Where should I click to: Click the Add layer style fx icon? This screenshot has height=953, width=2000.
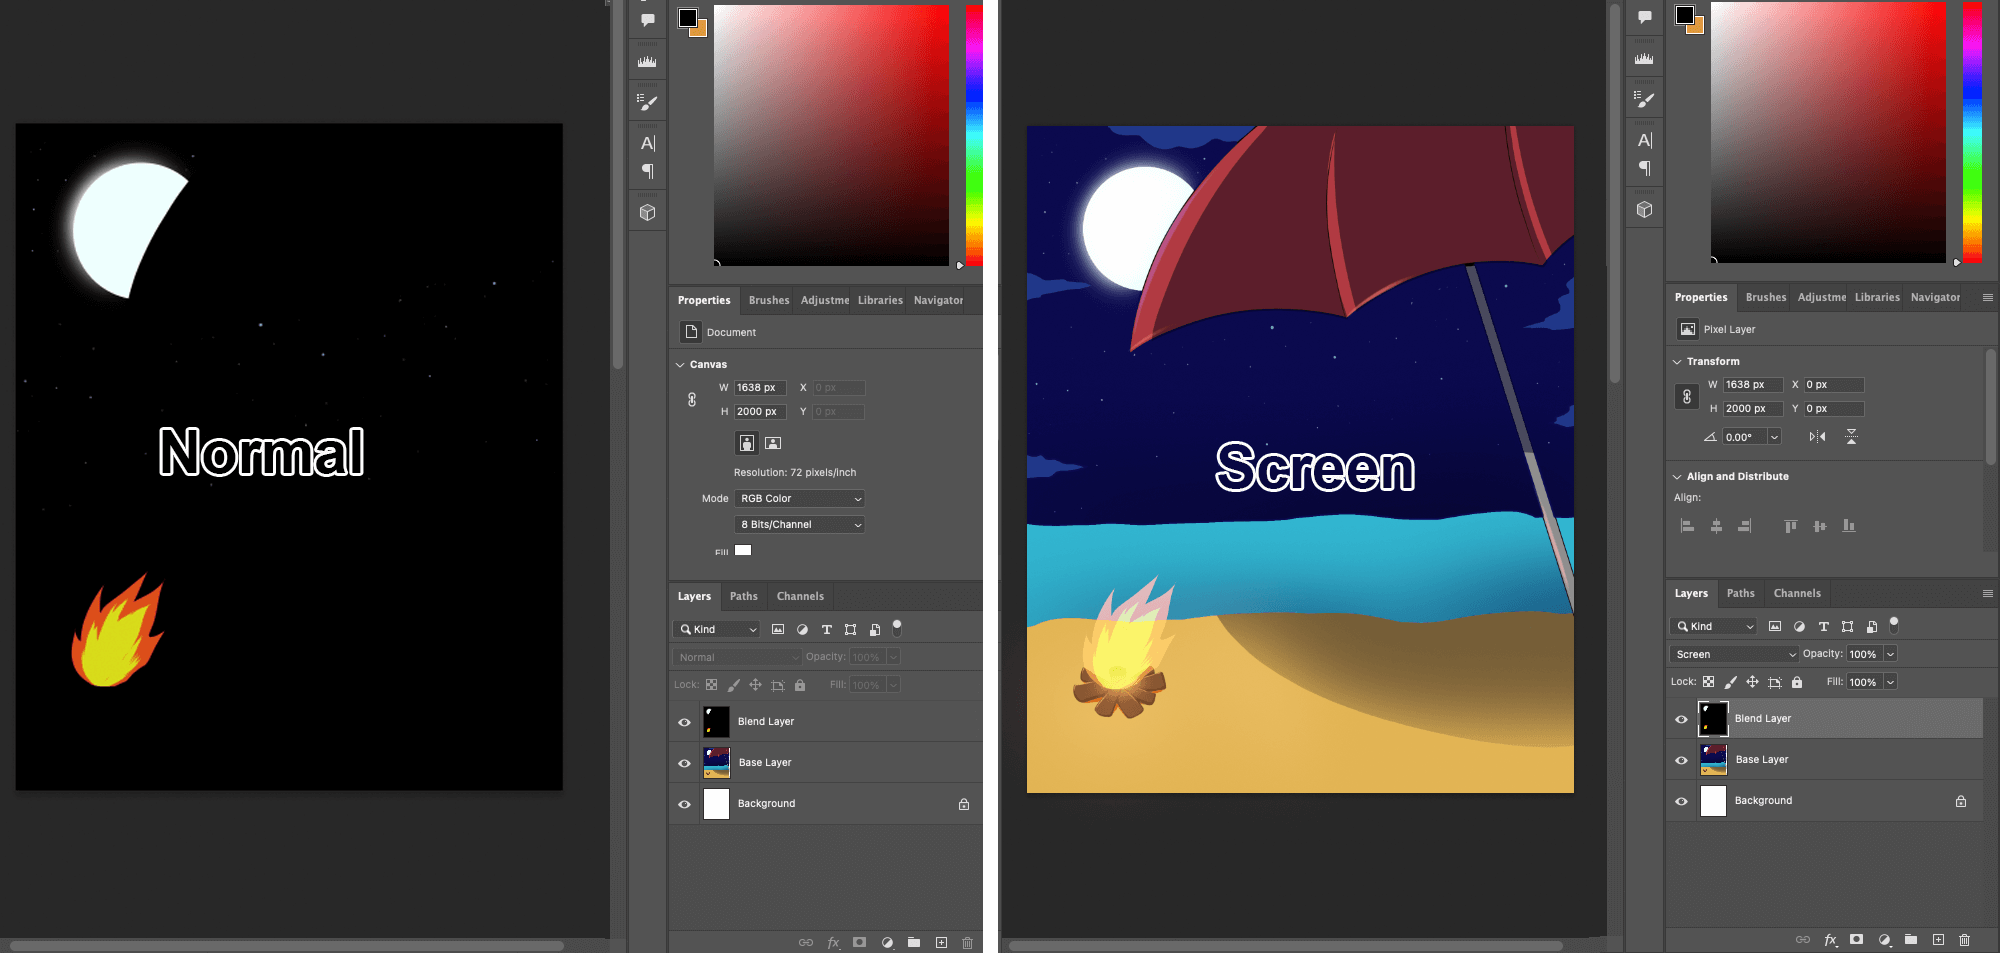(833, 942)
